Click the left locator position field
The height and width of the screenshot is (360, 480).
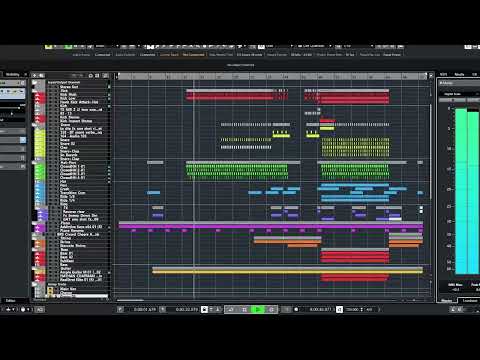pyautogui.click(x=145, y=309)
